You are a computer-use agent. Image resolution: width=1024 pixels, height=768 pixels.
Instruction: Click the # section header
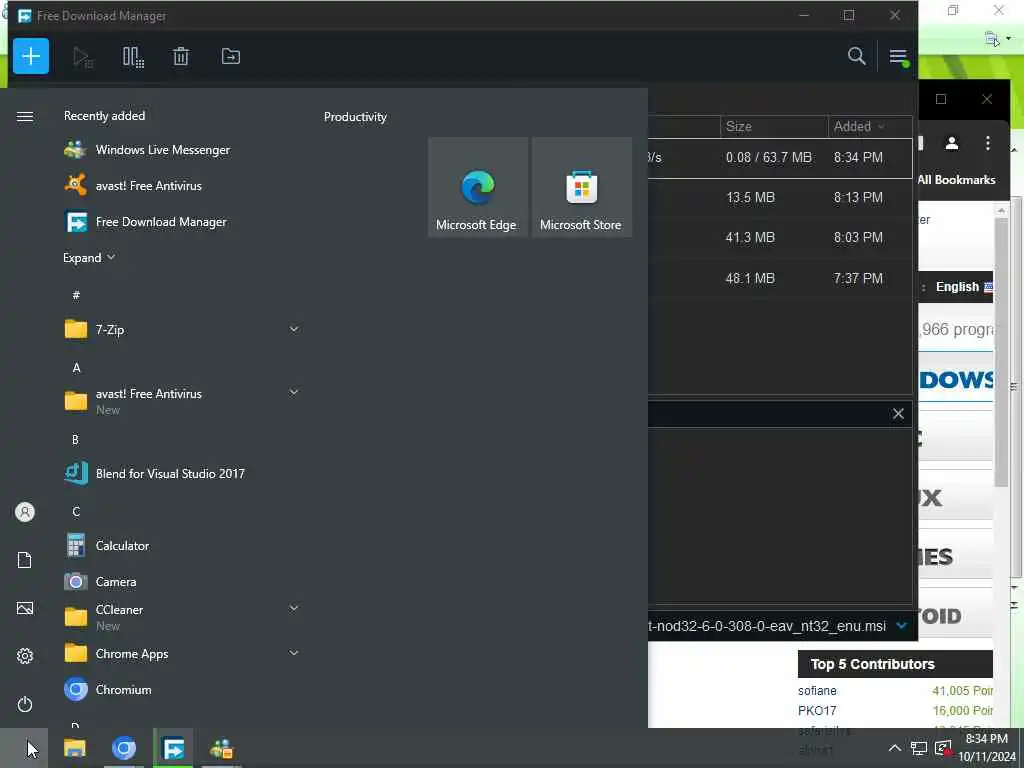(x=76, y=295)
